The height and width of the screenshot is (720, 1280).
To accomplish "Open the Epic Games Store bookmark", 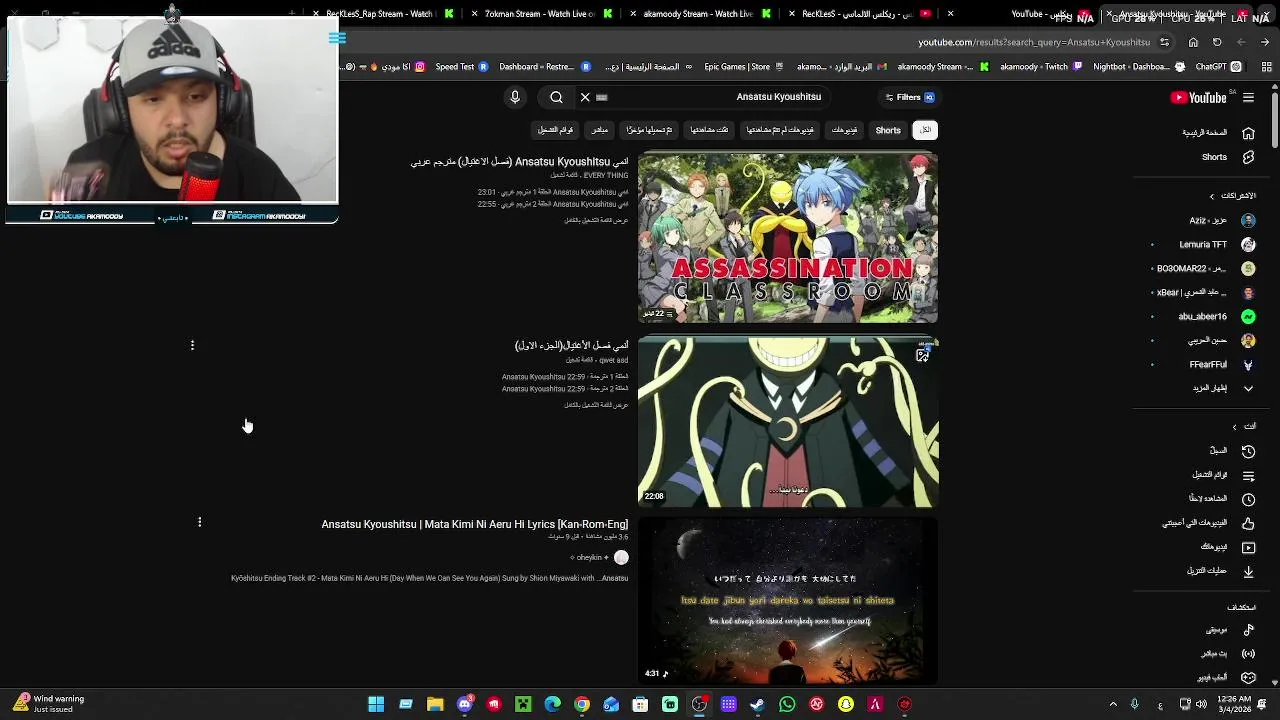I will click(x=744, y=67).
